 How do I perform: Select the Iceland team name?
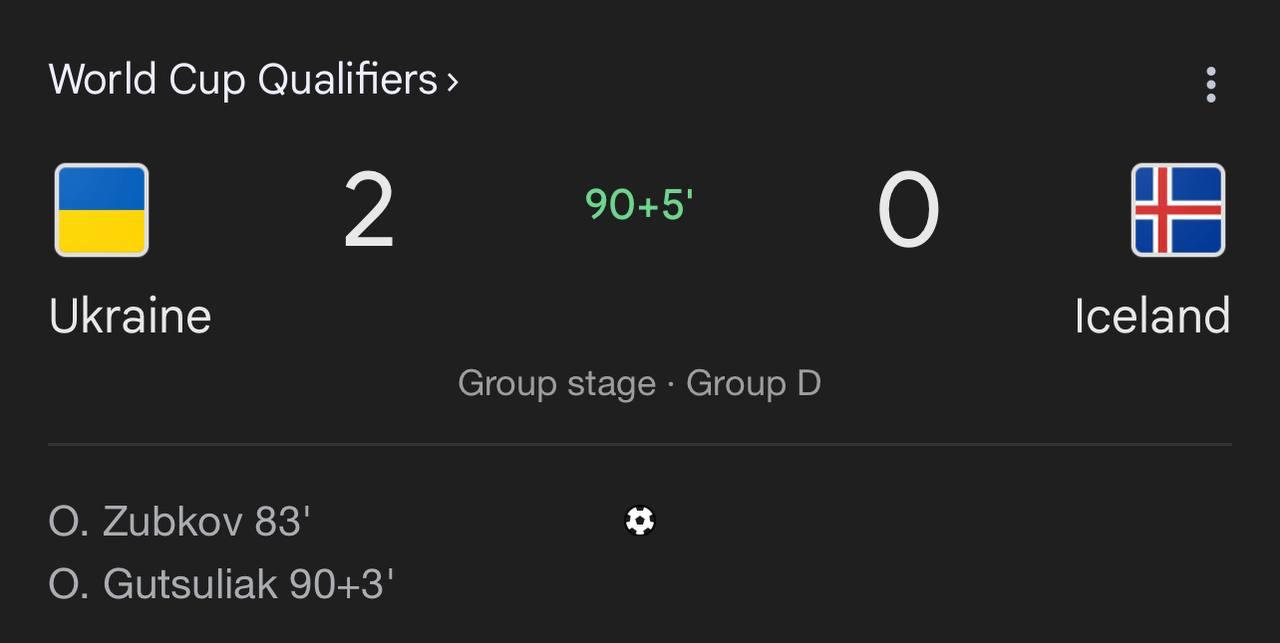[x=1152, y=316]
